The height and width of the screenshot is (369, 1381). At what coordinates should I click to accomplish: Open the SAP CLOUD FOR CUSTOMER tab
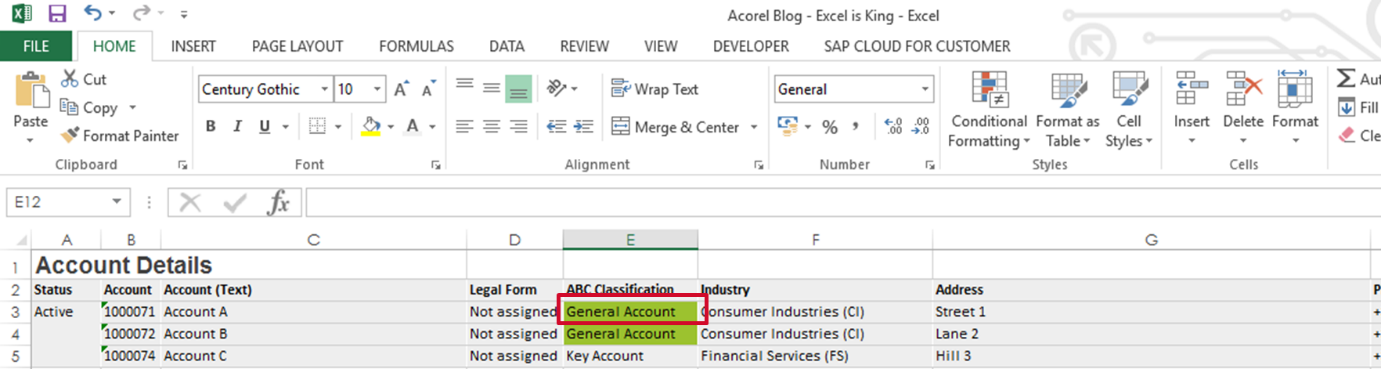pos(917,46)
